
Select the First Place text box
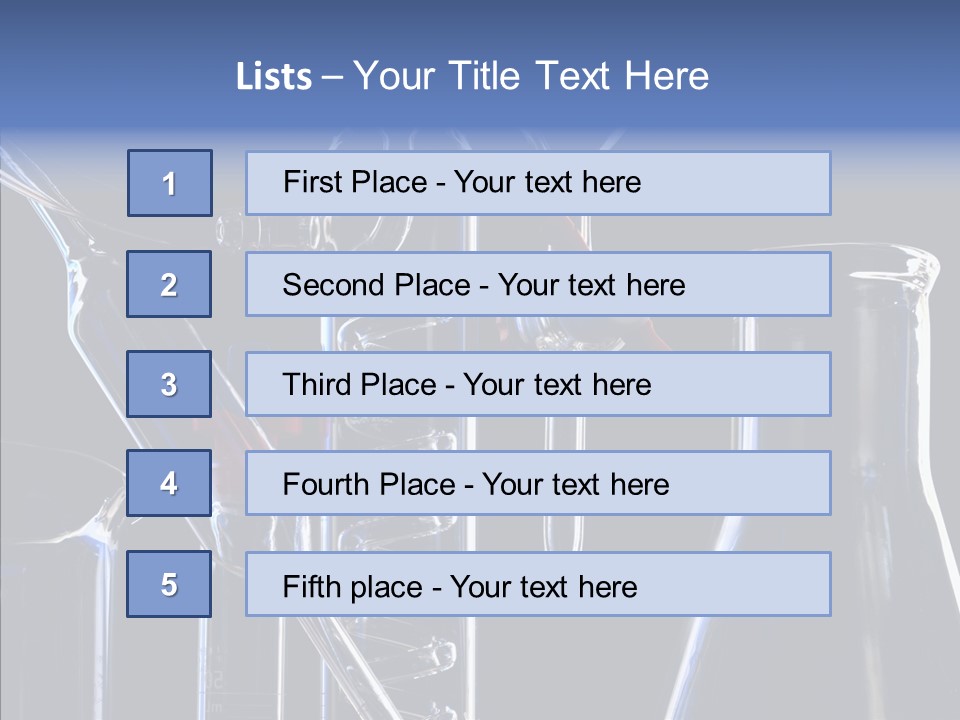coord(538,183)
